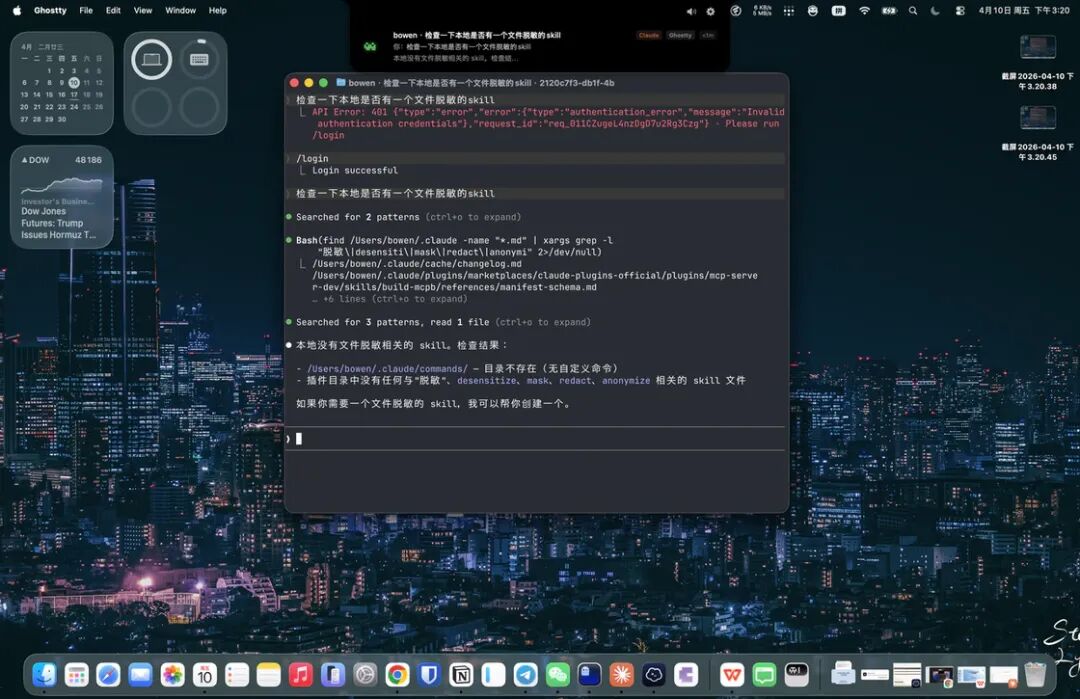Click the battery status icon
Viewport: 1080px width, 699px height.
click(889, 10)
